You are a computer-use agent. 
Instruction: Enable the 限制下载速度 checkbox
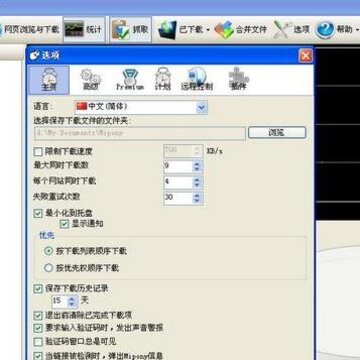39,152
